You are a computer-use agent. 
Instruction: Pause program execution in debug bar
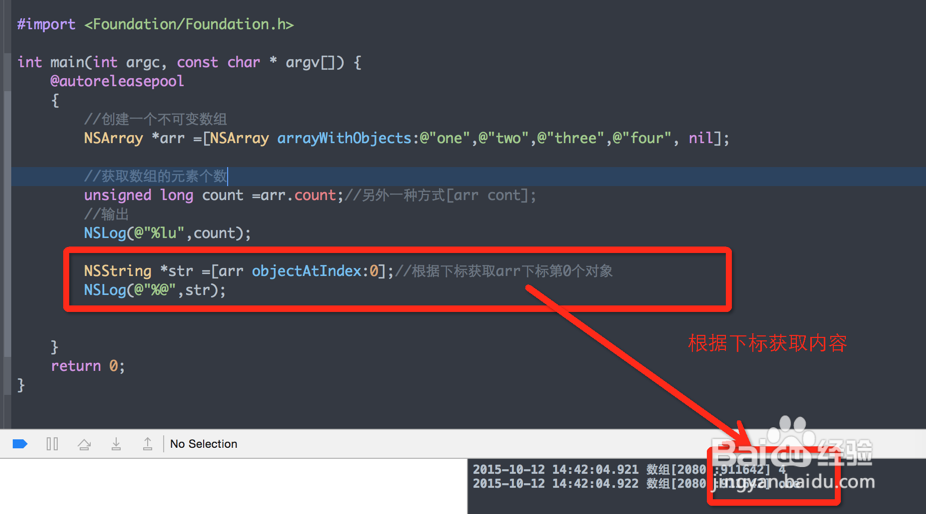(52, 444)
